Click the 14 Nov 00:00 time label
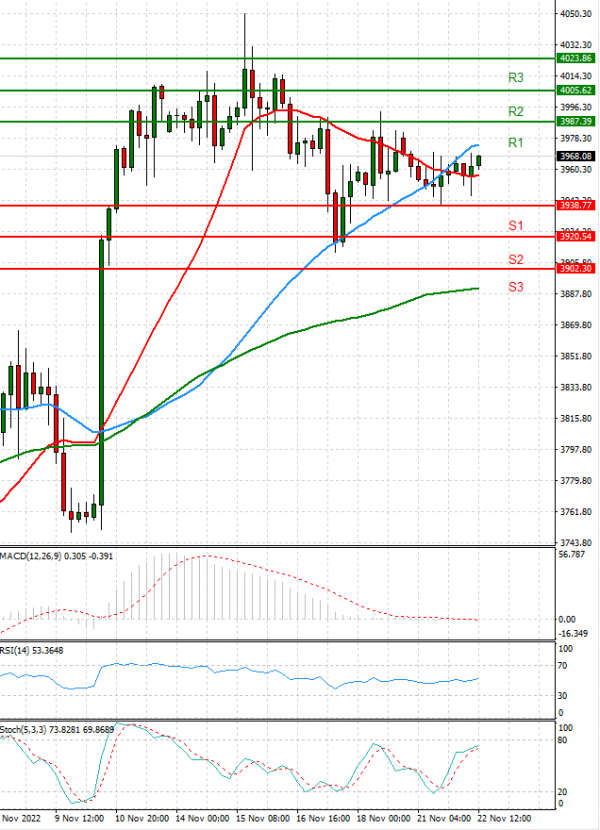This screenshot has height=830, width=600. point(202,818)
